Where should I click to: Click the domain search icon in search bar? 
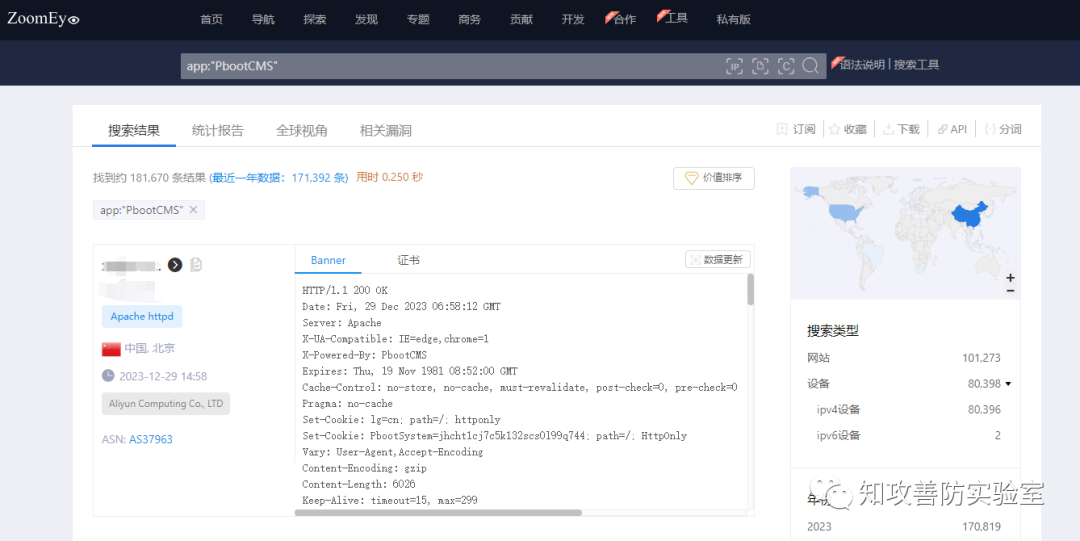coord(760,65)
